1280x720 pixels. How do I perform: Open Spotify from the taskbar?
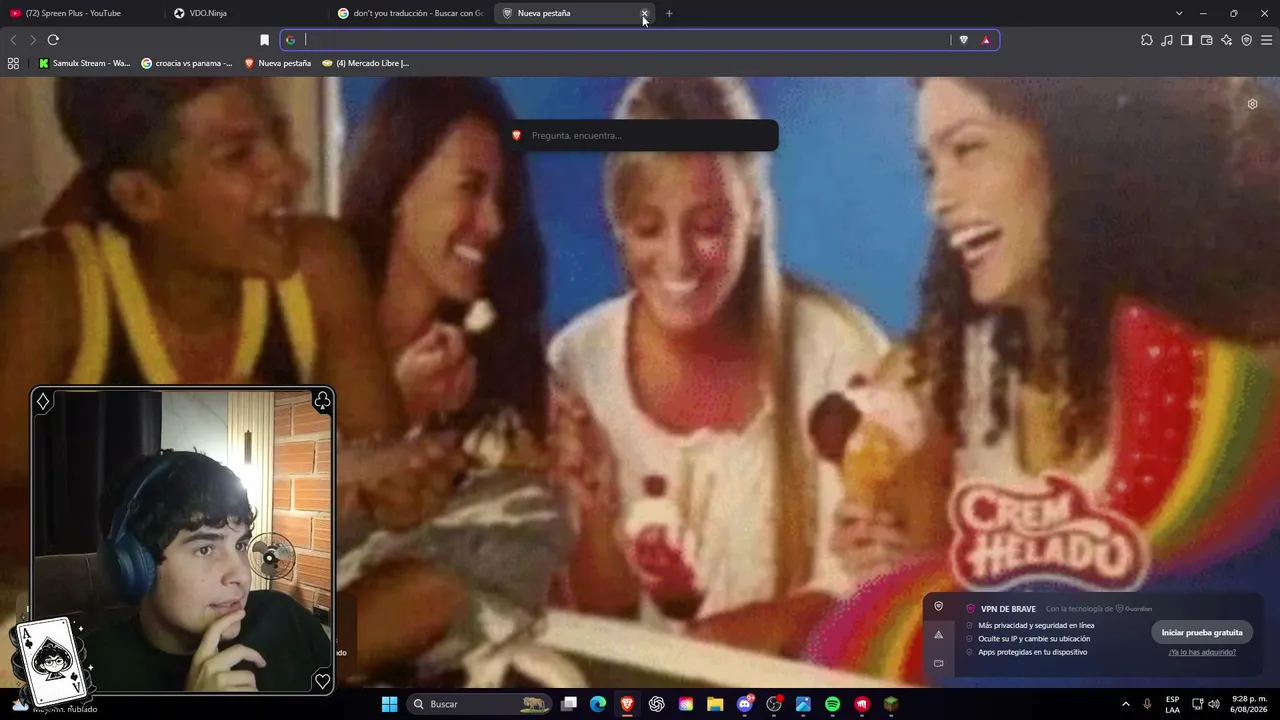click(833, 704)
